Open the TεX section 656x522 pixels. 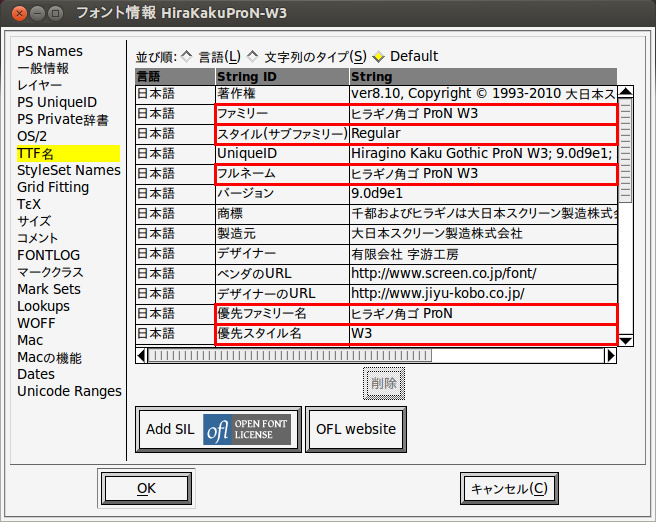[29, 204]
